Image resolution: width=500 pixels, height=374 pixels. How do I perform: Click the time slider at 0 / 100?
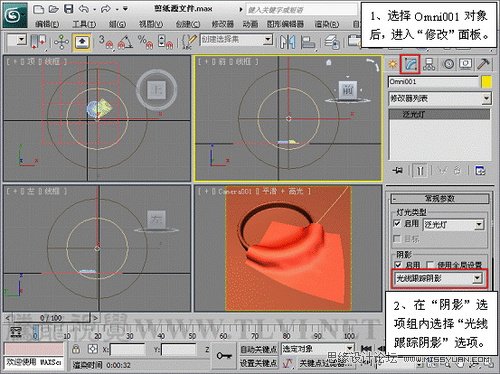click(51, 318)
